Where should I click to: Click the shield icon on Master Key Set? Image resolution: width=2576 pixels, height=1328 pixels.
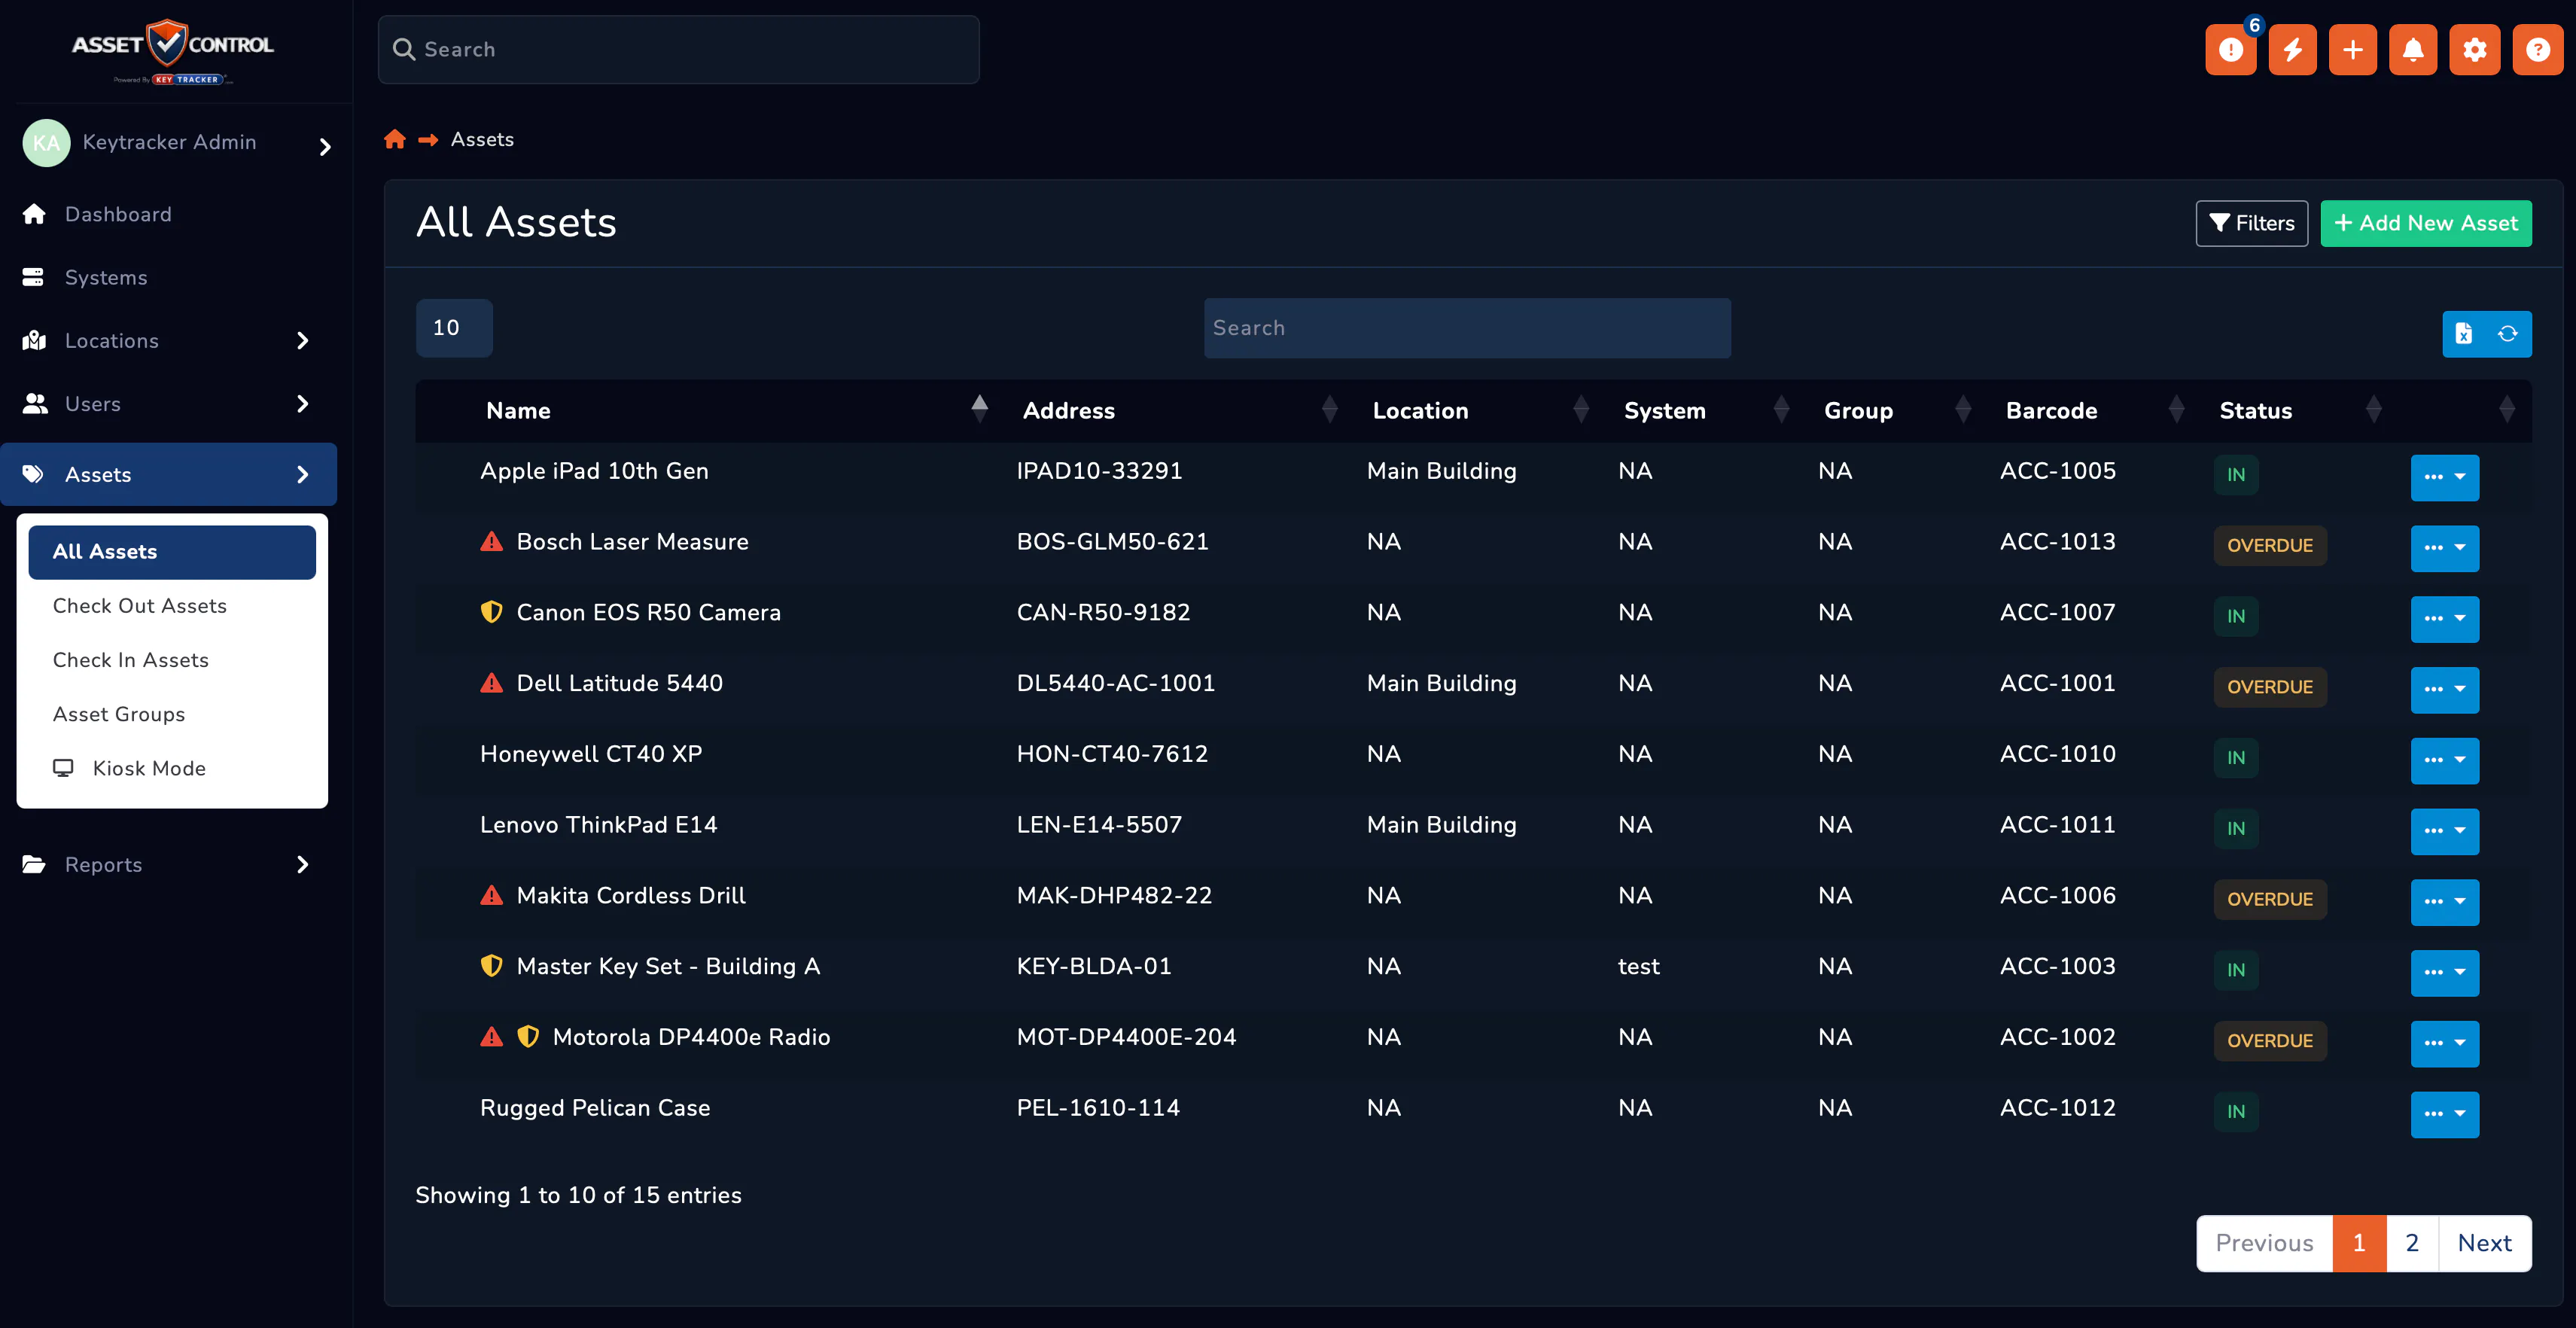tap(491, 966)
